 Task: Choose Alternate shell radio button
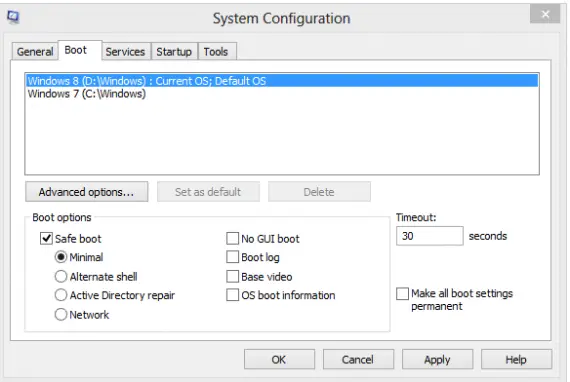tap(61, 277)
